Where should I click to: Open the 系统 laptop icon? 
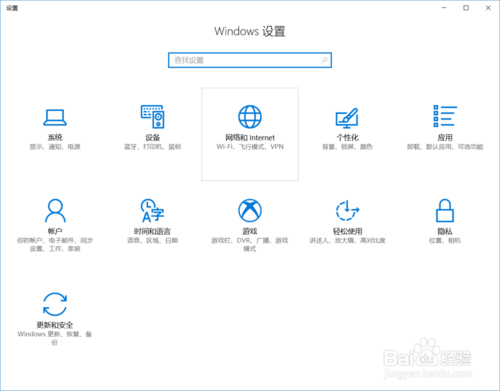click(x=55, y=117)
